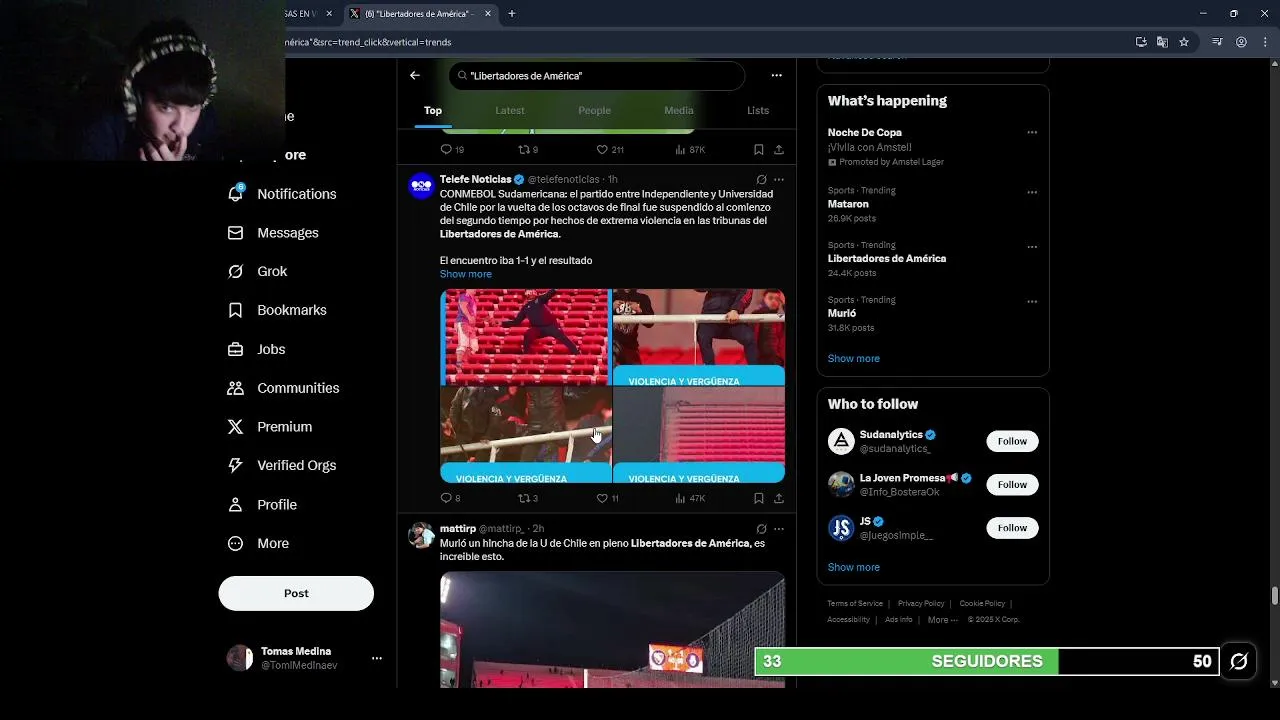Select the Libertadores de América browser tab
This screenshot has height=720, width=1280.
420,14
